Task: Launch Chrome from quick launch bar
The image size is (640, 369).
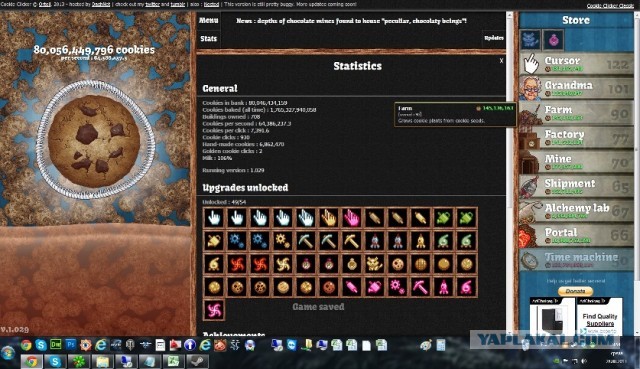Action: coord(26,345)
